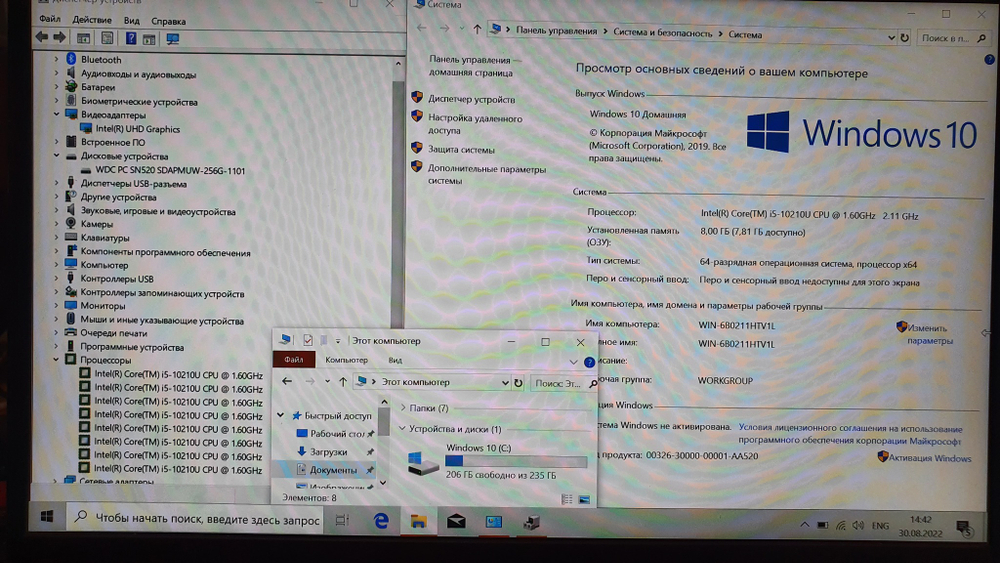The height and width of the screenshot is (563, 1000).
Task: Click Система и безопасность breadcrumb
Action: click(663, 33)
